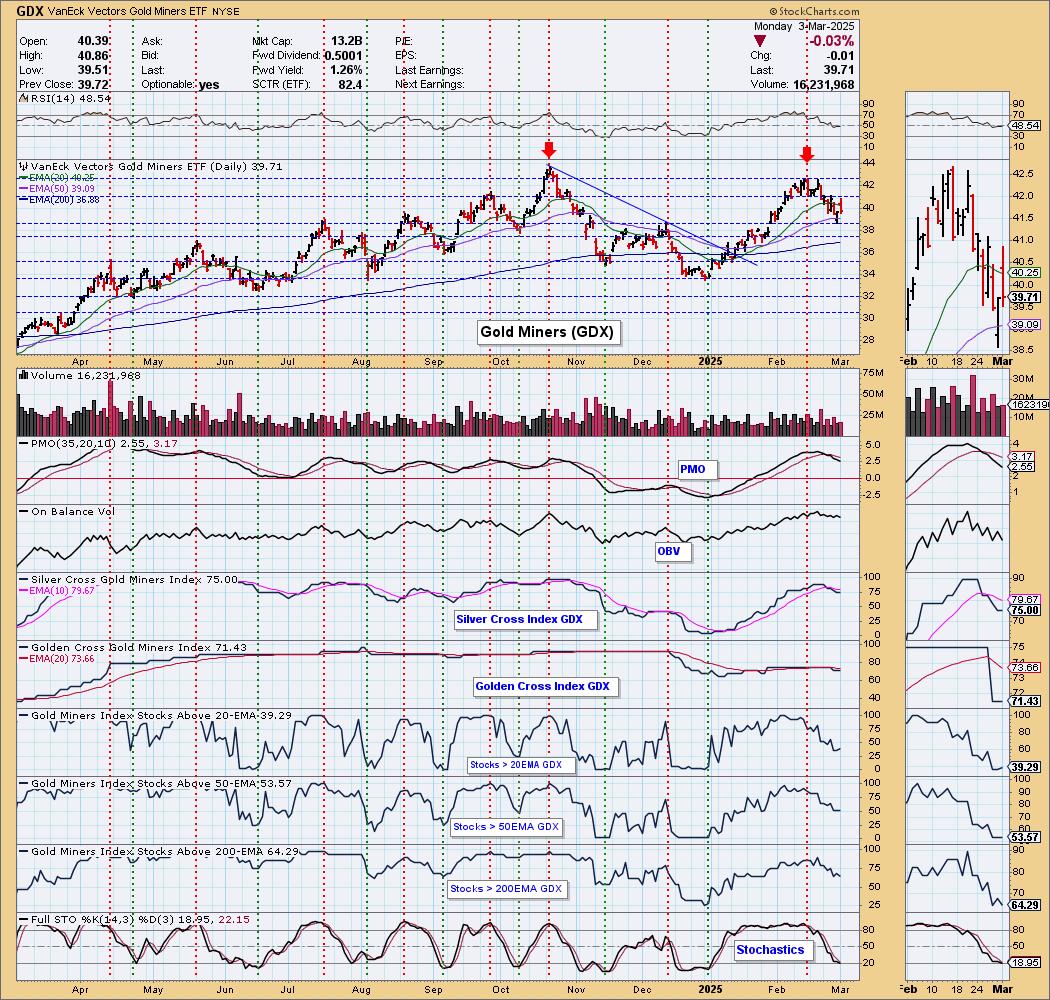1050x1000 pixels.
Task: Open the StockCharts.com copyright link
Action: pos(814,11)
